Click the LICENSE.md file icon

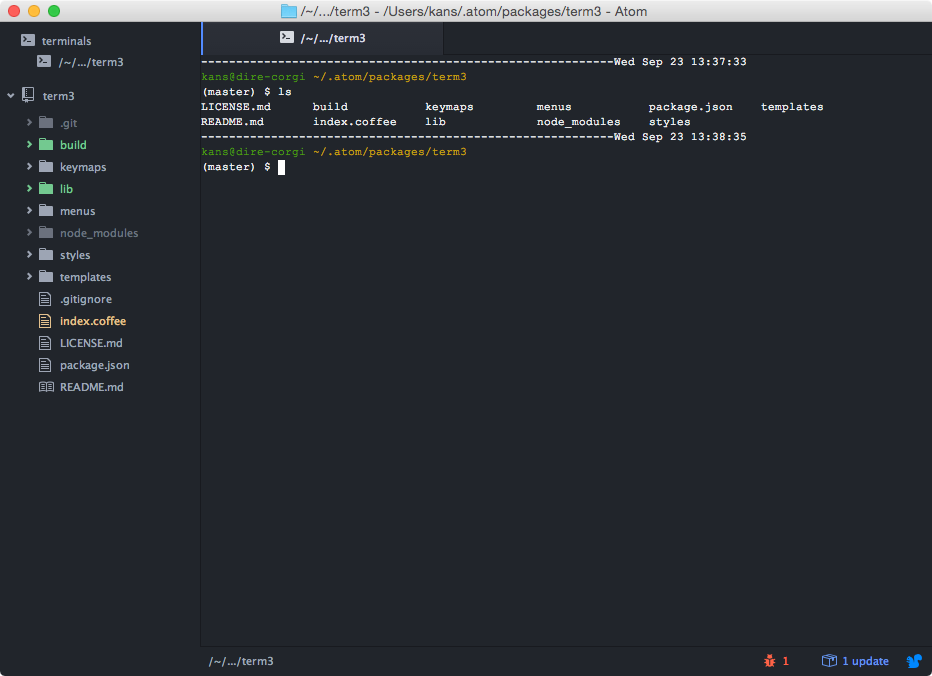(45, 342)
